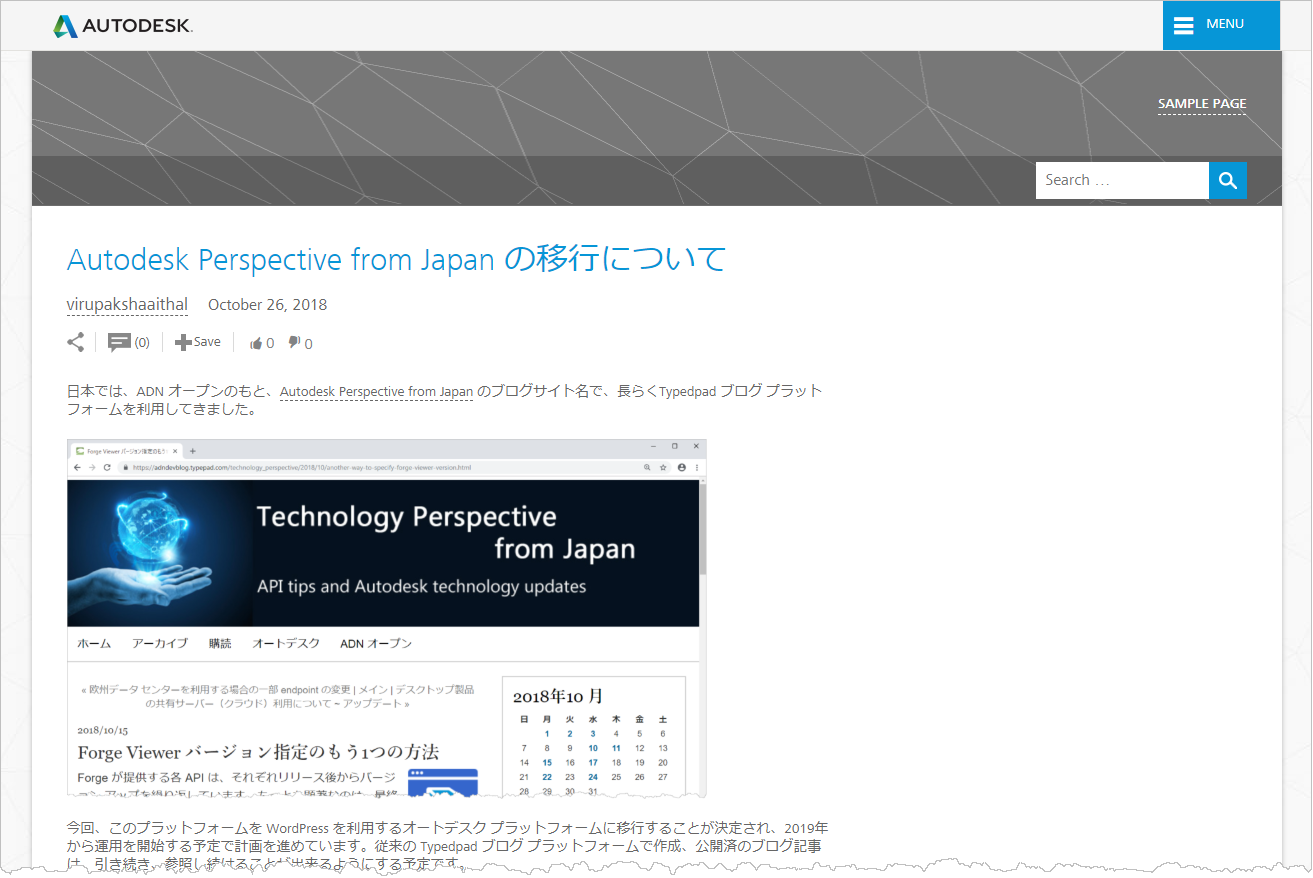
Task: Follow the inline 'Autodesk Perspective from Japan' link
Action: tap(376, 392)
